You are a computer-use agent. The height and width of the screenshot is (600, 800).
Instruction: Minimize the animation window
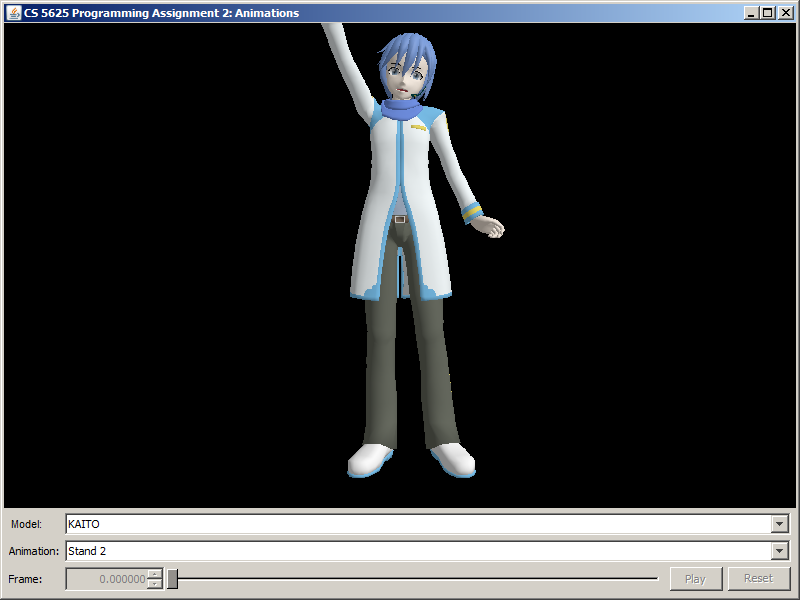[x=751, y=13]
